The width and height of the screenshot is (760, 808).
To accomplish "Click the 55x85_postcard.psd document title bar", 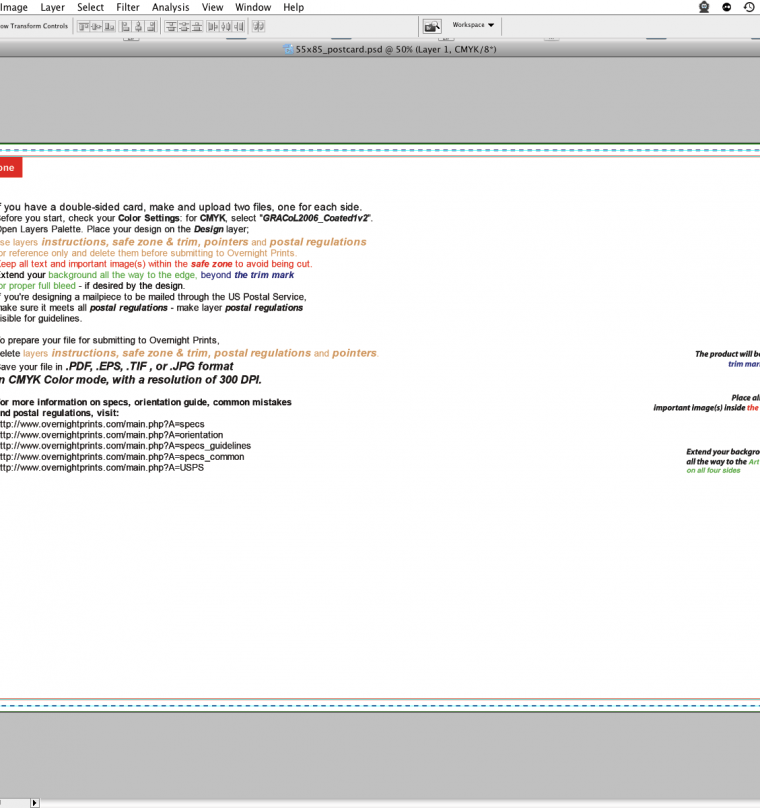I will (x=390, y=49).
